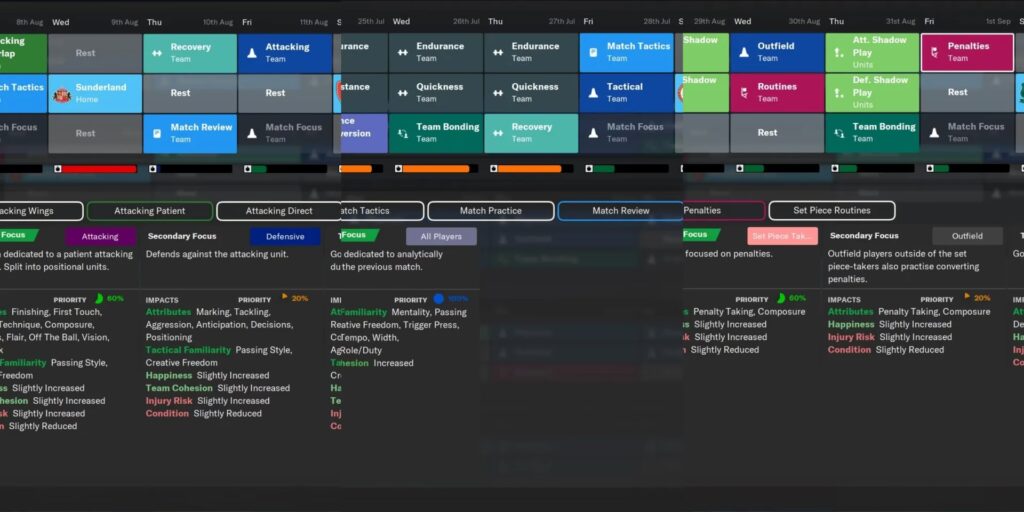
Task: Select the Attacking Patient session option
Action: [x=149, y=211]
